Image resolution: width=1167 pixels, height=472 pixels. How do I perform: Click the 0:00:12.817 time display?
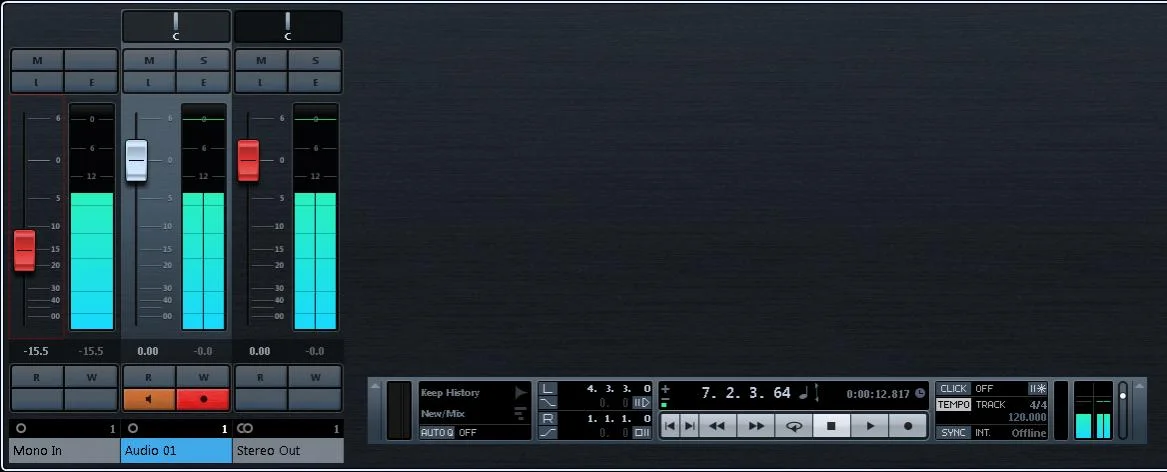point(878,394)
